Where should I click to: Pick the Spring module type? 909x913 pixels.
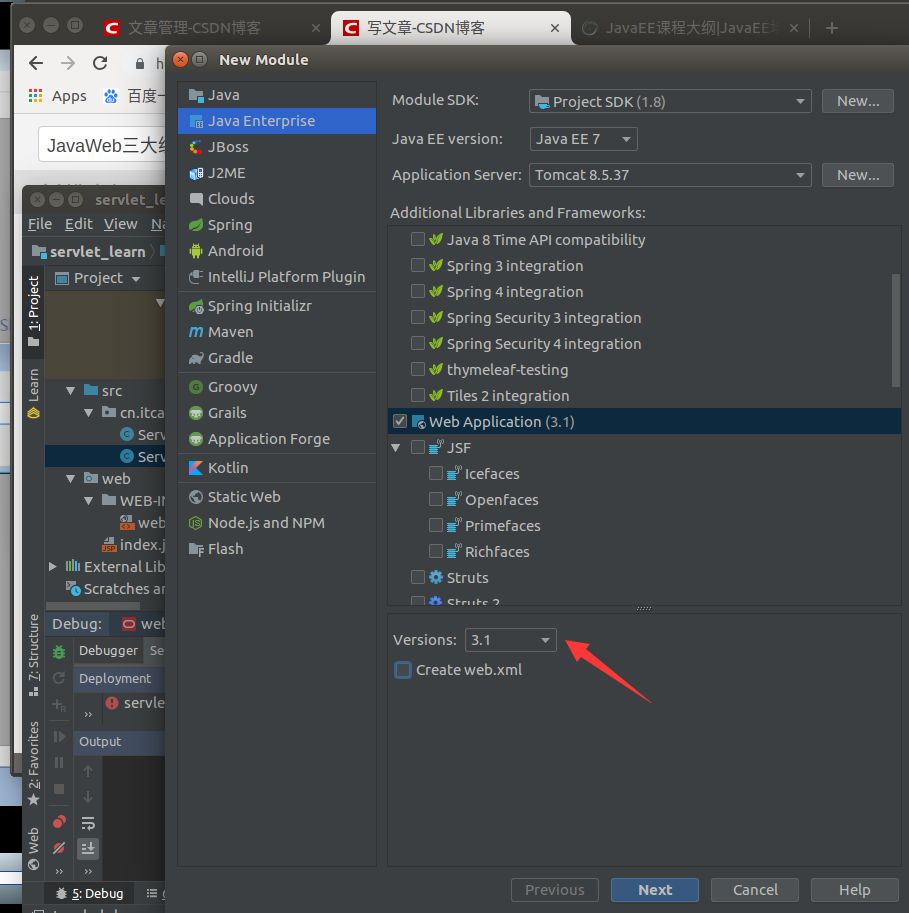tap(277, 225)
